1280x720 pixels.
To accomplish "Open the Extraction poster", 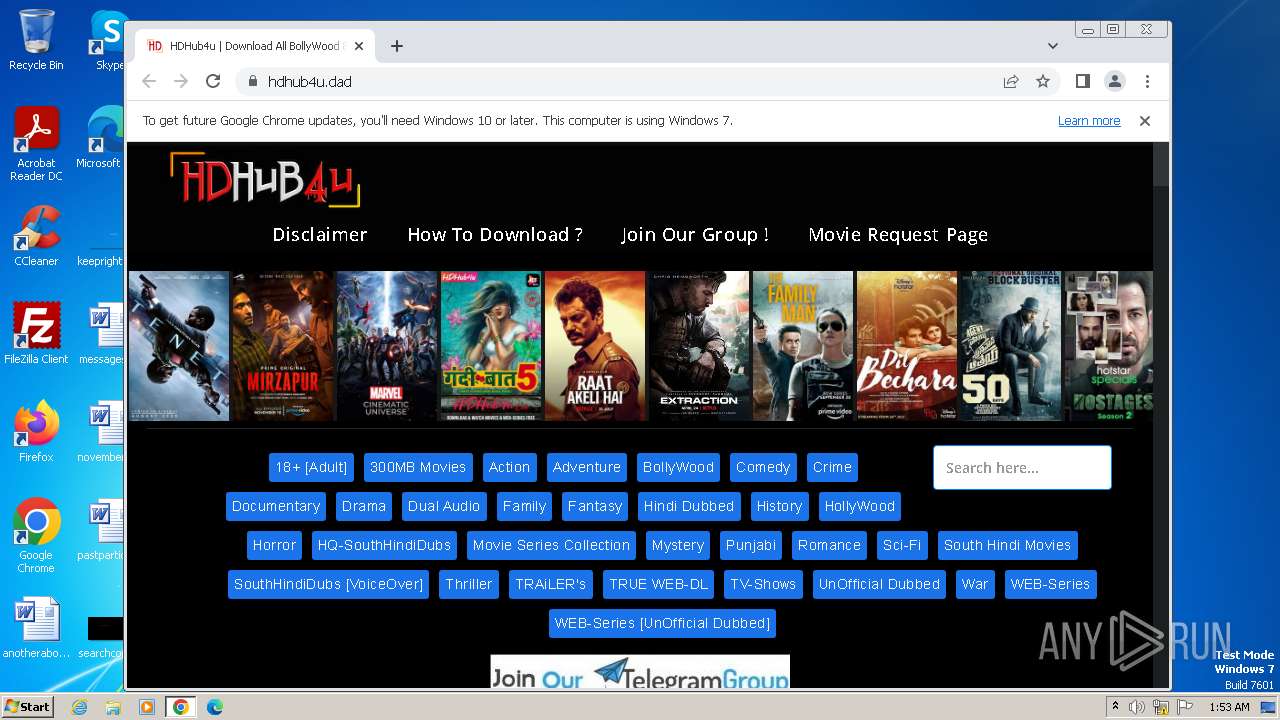I will 699,346.
